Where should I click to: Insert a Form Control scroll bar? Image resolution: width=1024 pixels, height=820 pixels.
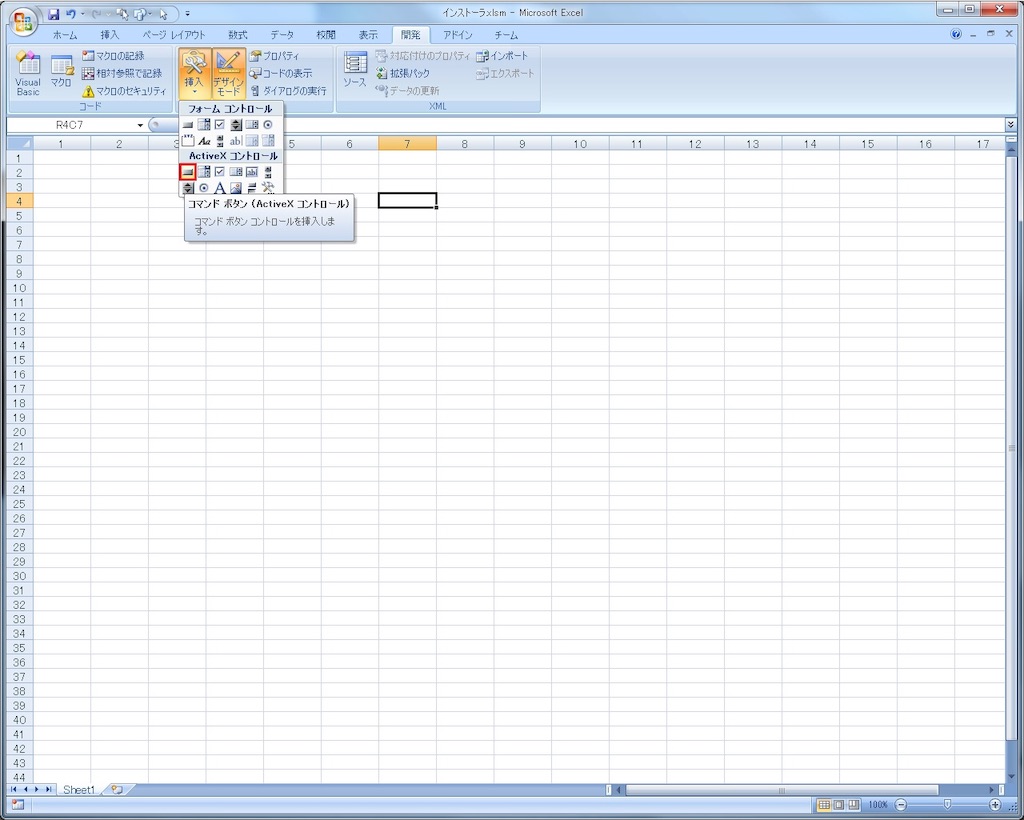point(220,140)
